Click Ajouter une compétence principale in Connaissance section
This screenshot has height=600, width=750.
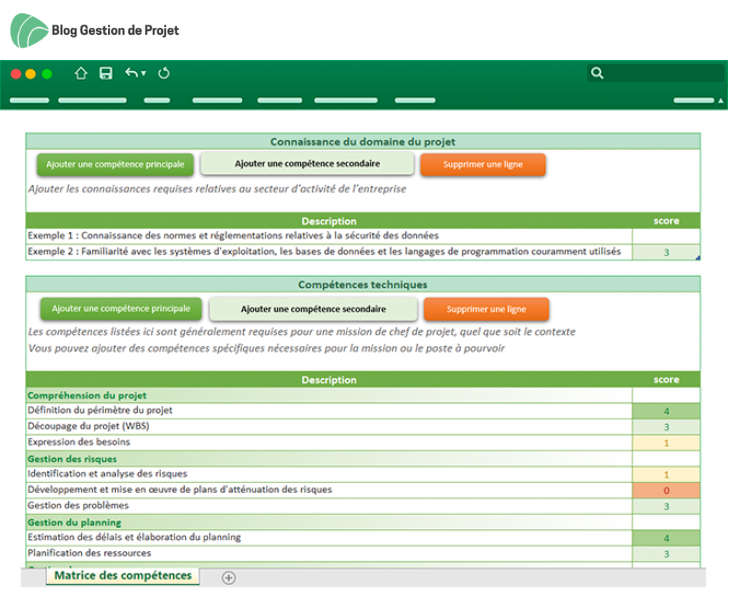[115, 164]
